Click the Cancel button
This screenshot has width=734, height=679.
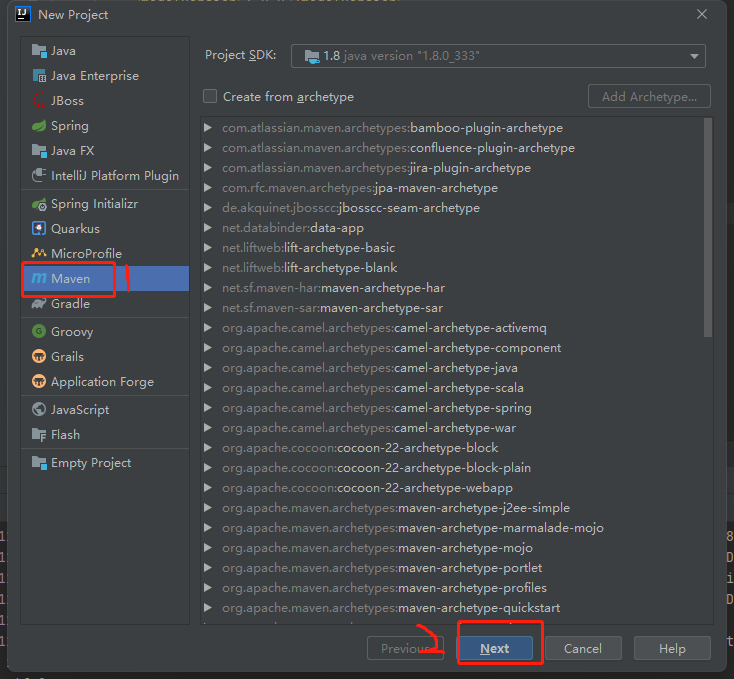[x=583, y=648]
